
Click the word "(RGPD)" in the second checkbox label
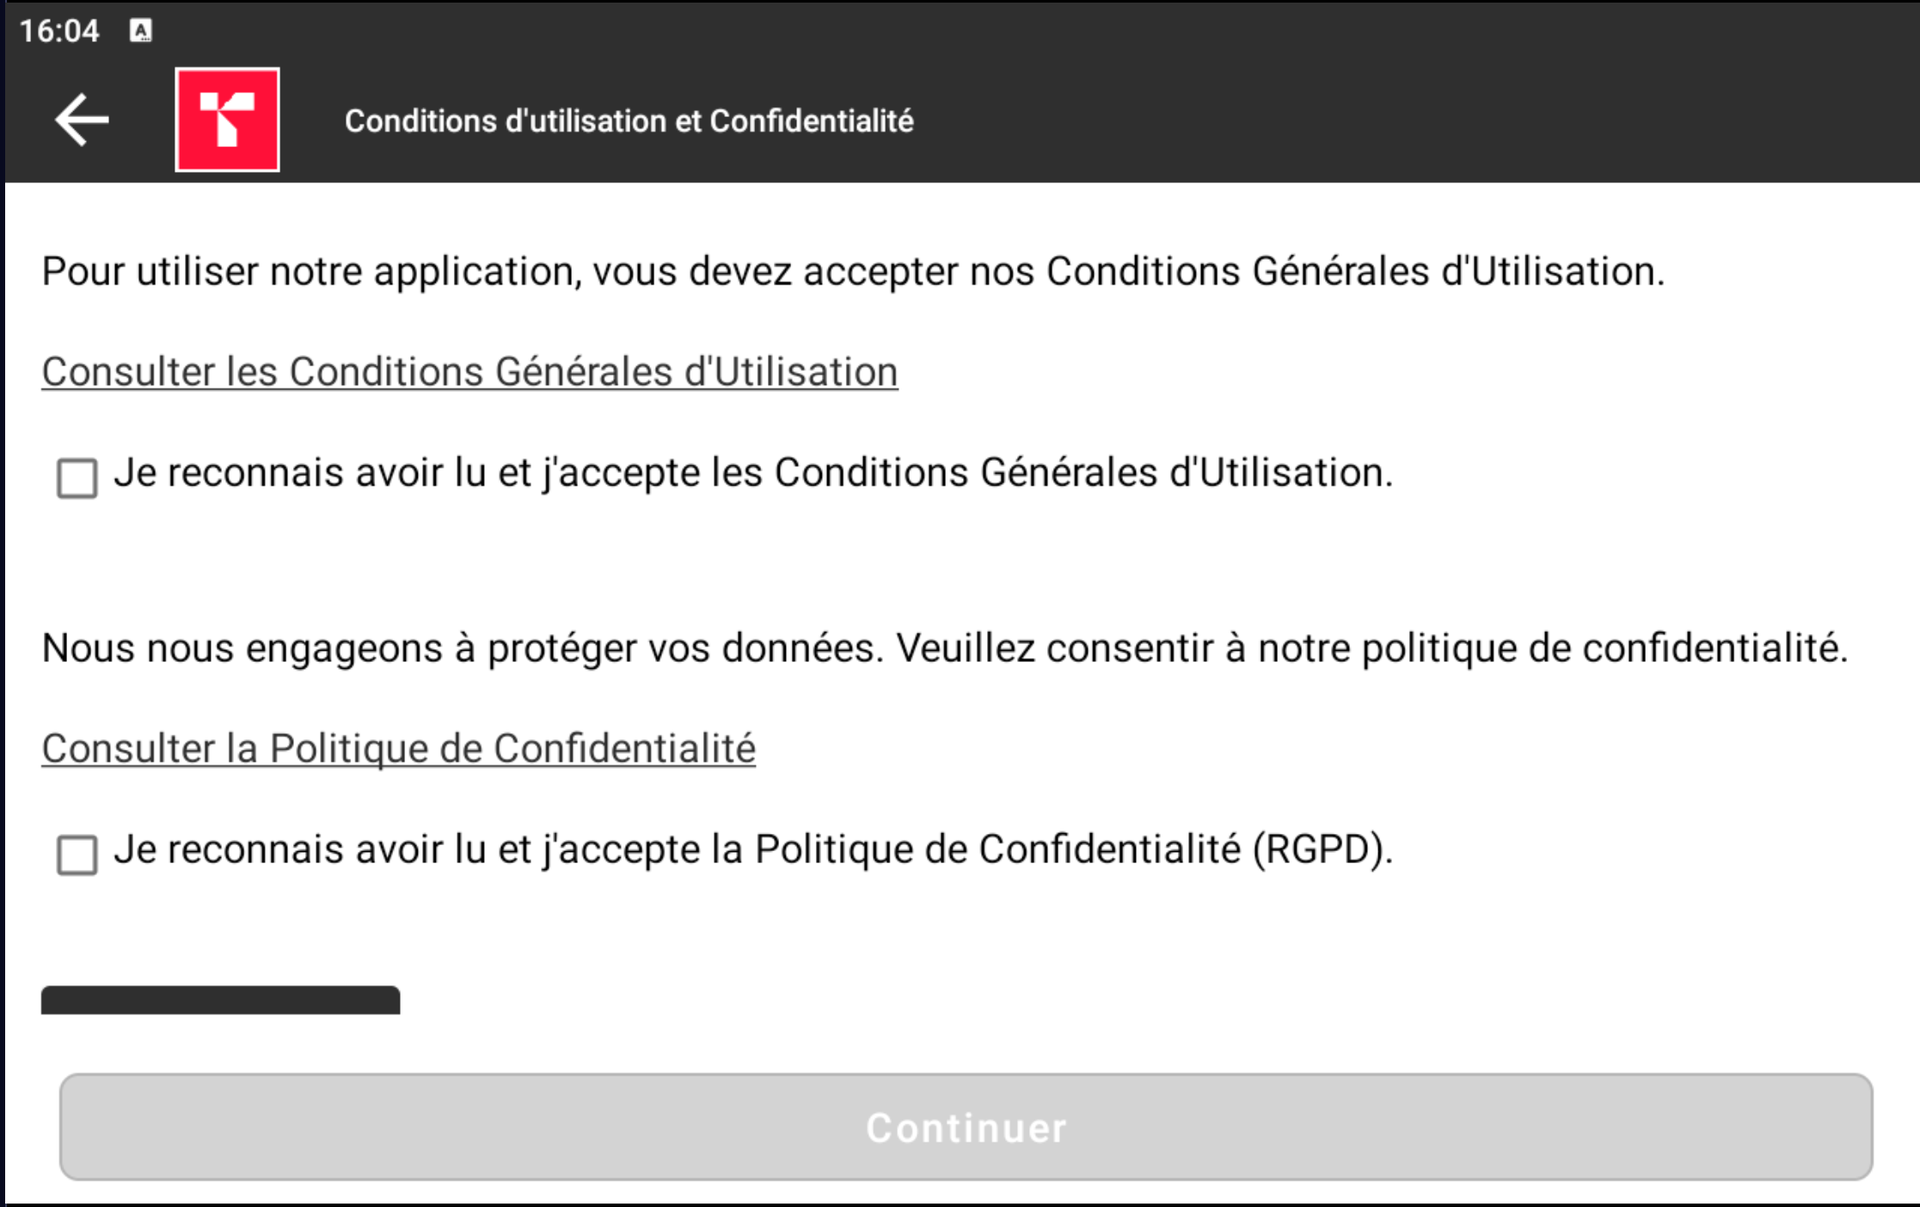click(x=1322, y=850)
